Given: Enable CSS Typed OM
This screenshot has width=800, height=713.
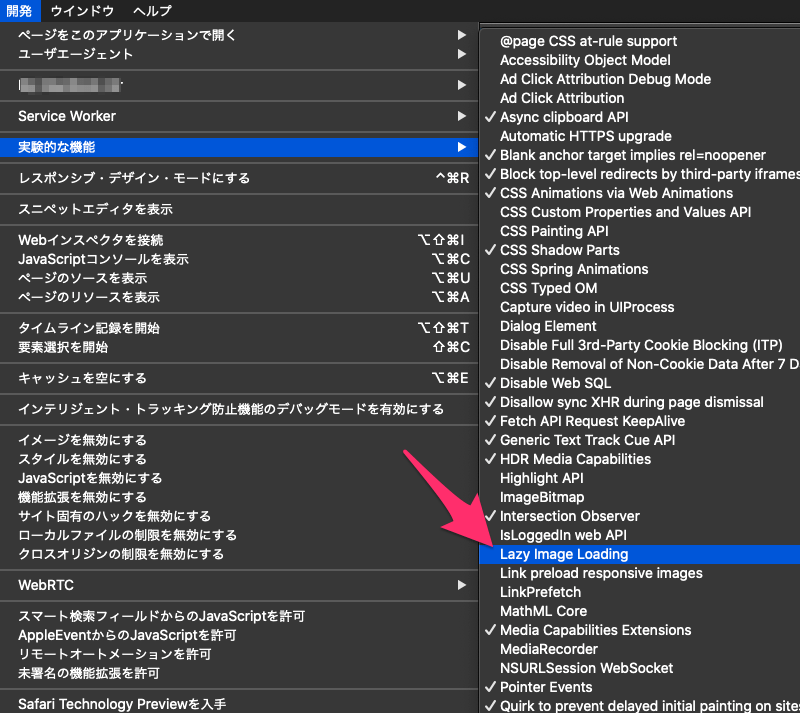Looking at the screenshot, I should coord(640,288).
